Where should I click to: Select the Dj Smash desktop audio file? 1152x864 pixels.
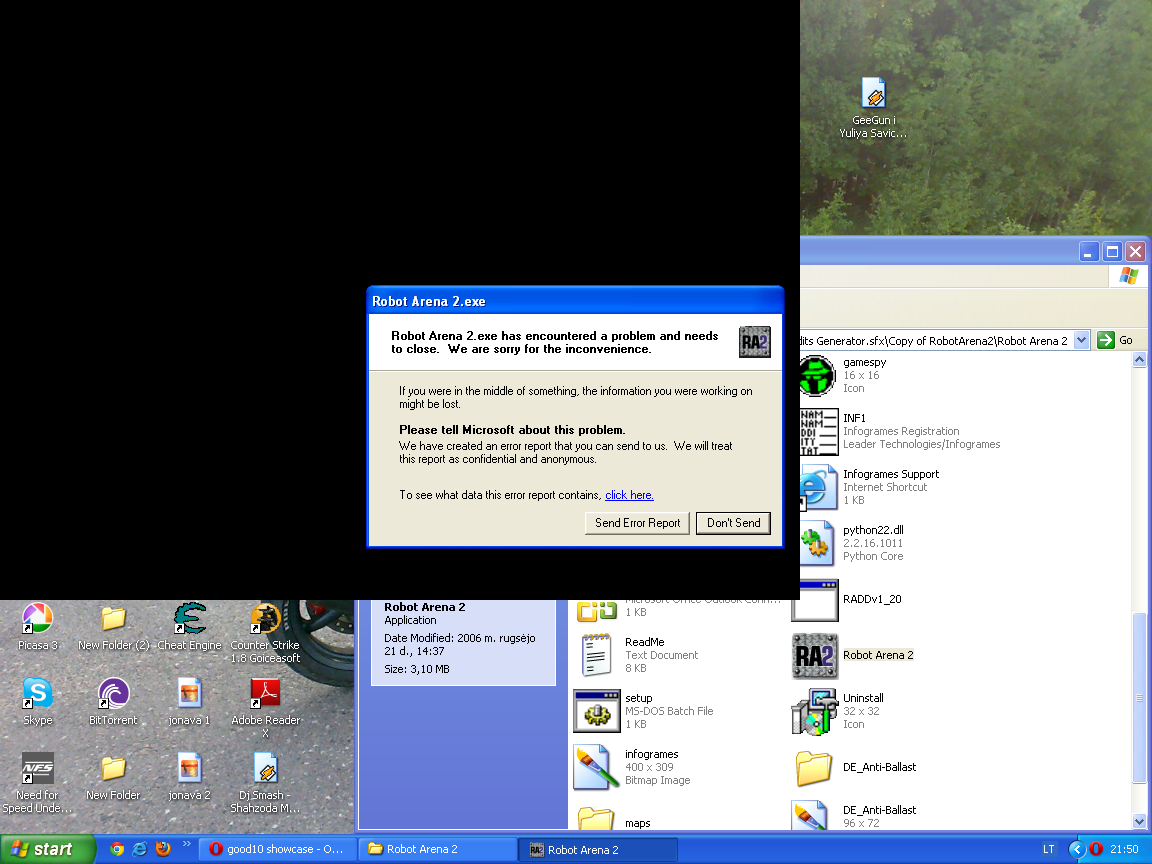click(x=265, y=782)
